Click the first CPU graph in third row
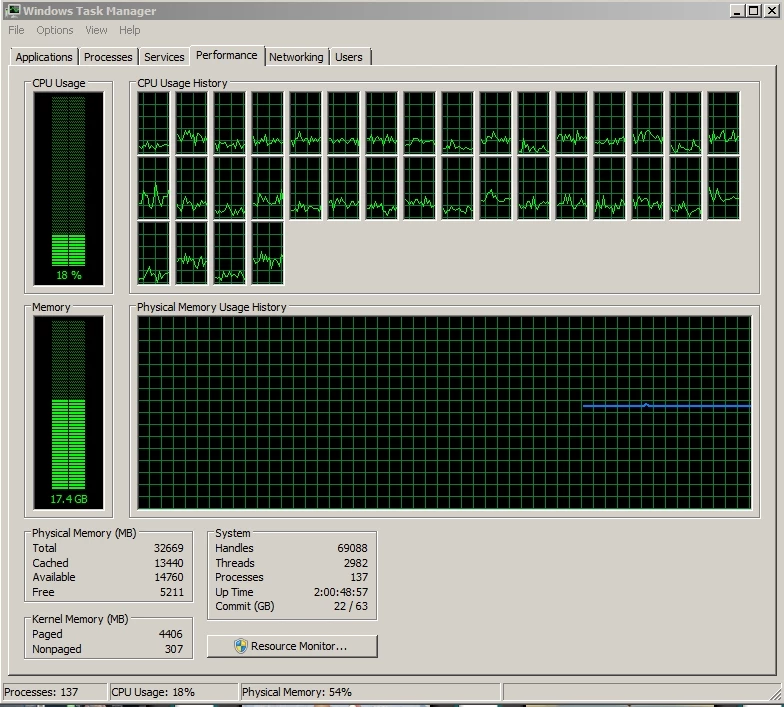The width and height of the screenshot is (784, 707). click(x=154, y=253)
